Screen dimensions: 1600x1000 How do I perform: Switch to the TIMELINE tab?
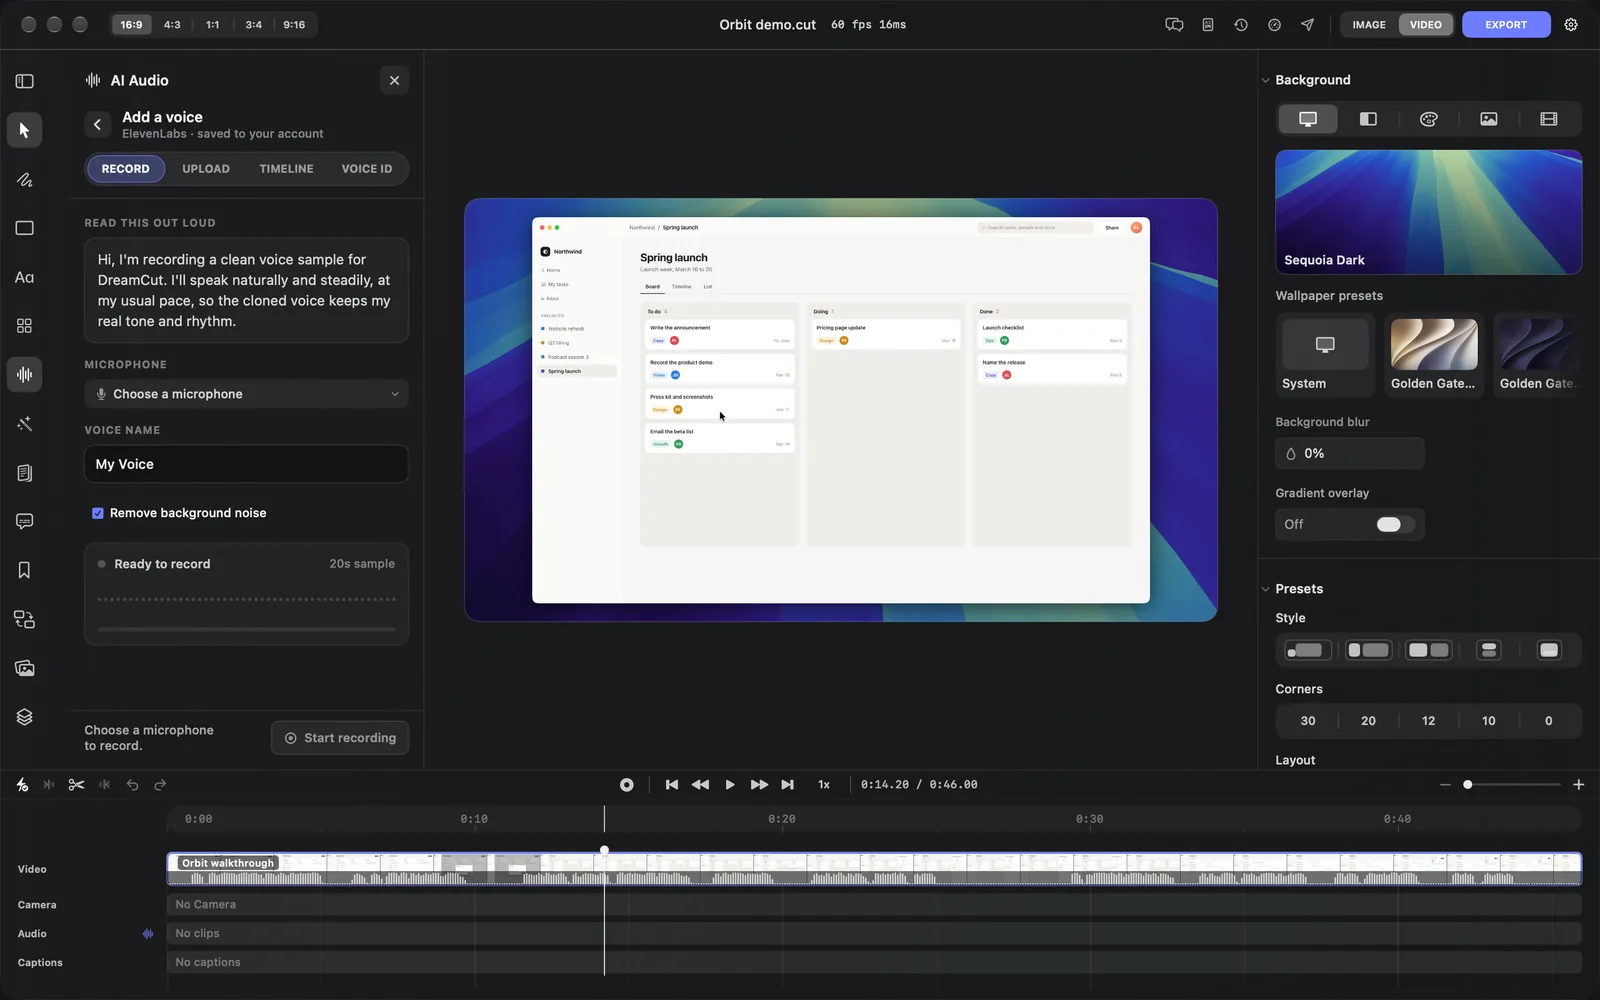pyautogui.click(x=286, y=169)
